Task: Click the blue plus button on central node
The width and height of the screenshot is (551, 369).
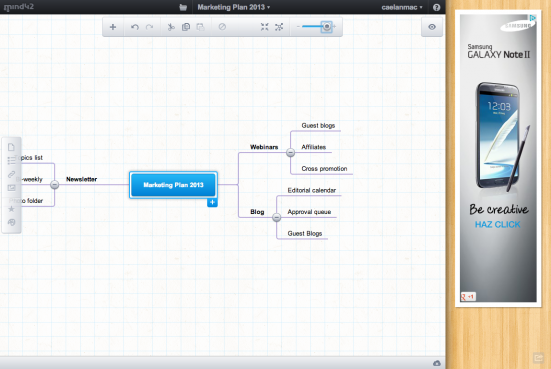Action: (x=212, y=202)
